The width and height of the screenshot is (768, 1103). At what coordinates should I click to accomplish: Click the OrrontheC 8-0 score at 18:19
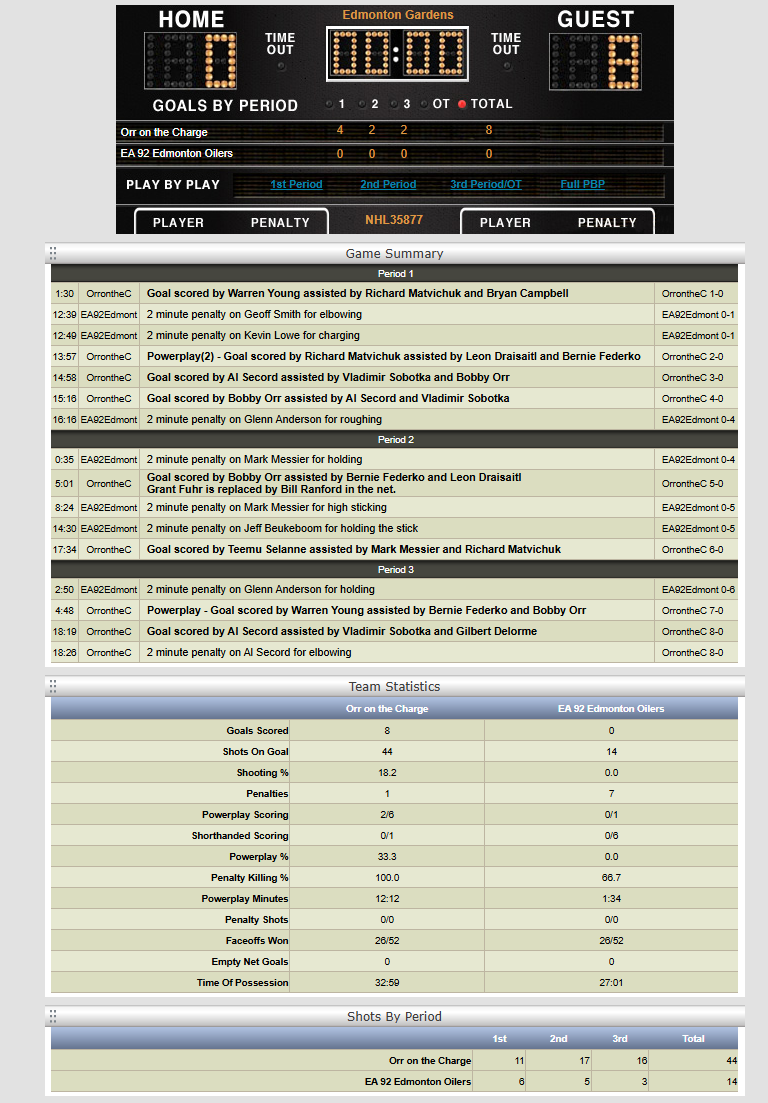[x=693, y=632]
